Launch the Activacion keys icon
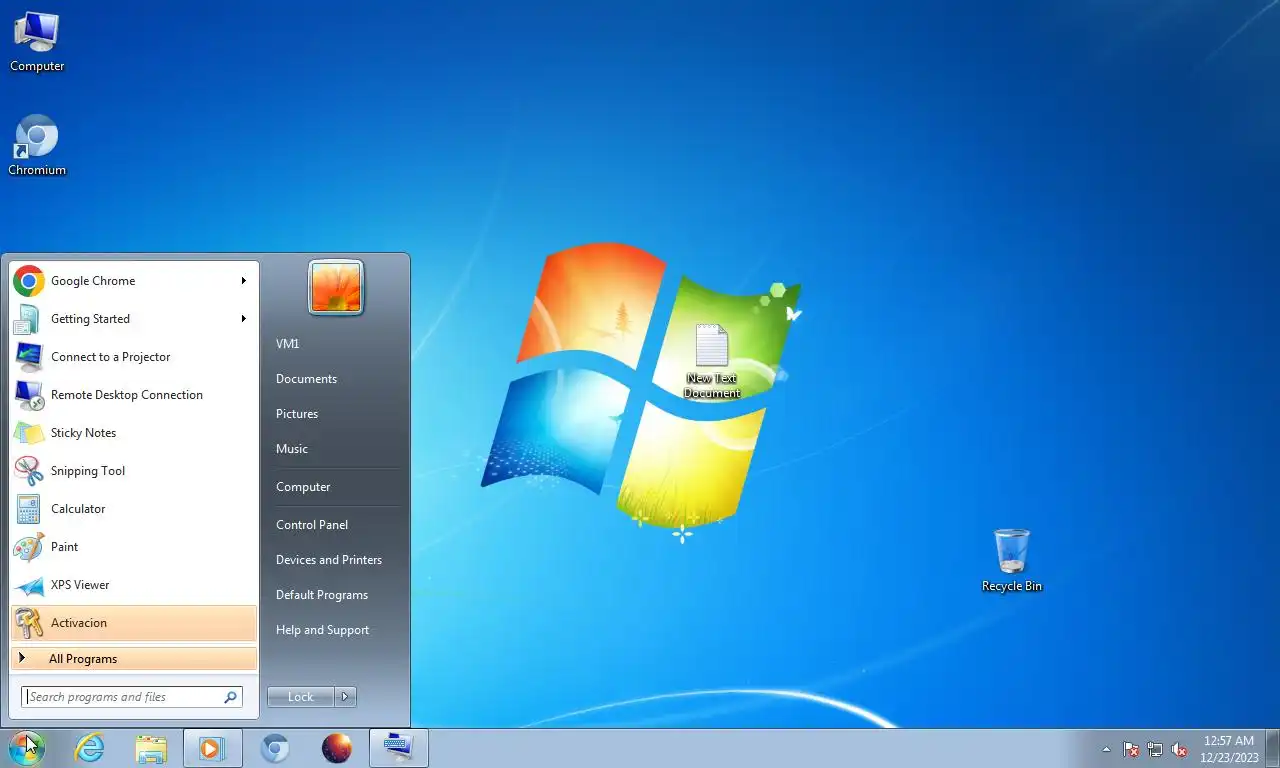The height and width of the screenshot is (768, 1280). click(x=29, y=623)
